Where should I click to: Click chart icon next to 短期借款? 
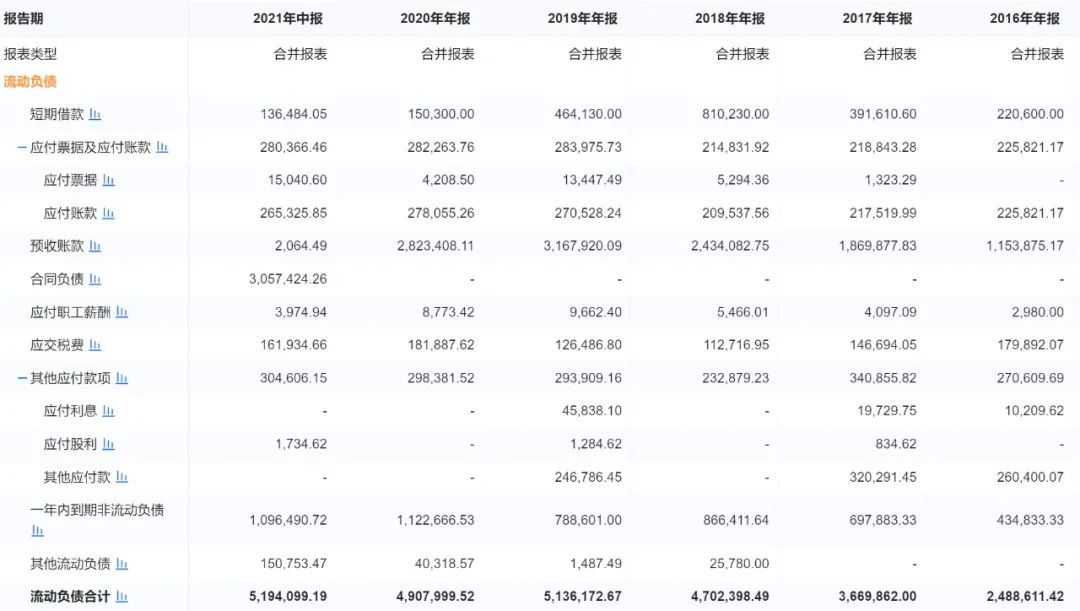point(95,114)
